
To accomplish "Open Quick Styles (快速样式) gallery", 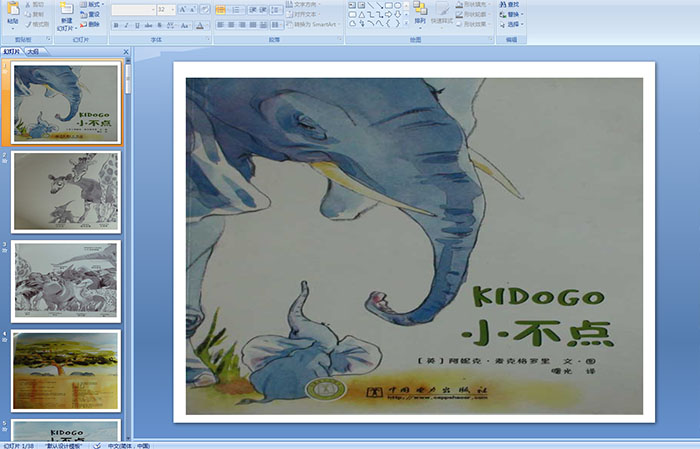I will tap(442, 14).
